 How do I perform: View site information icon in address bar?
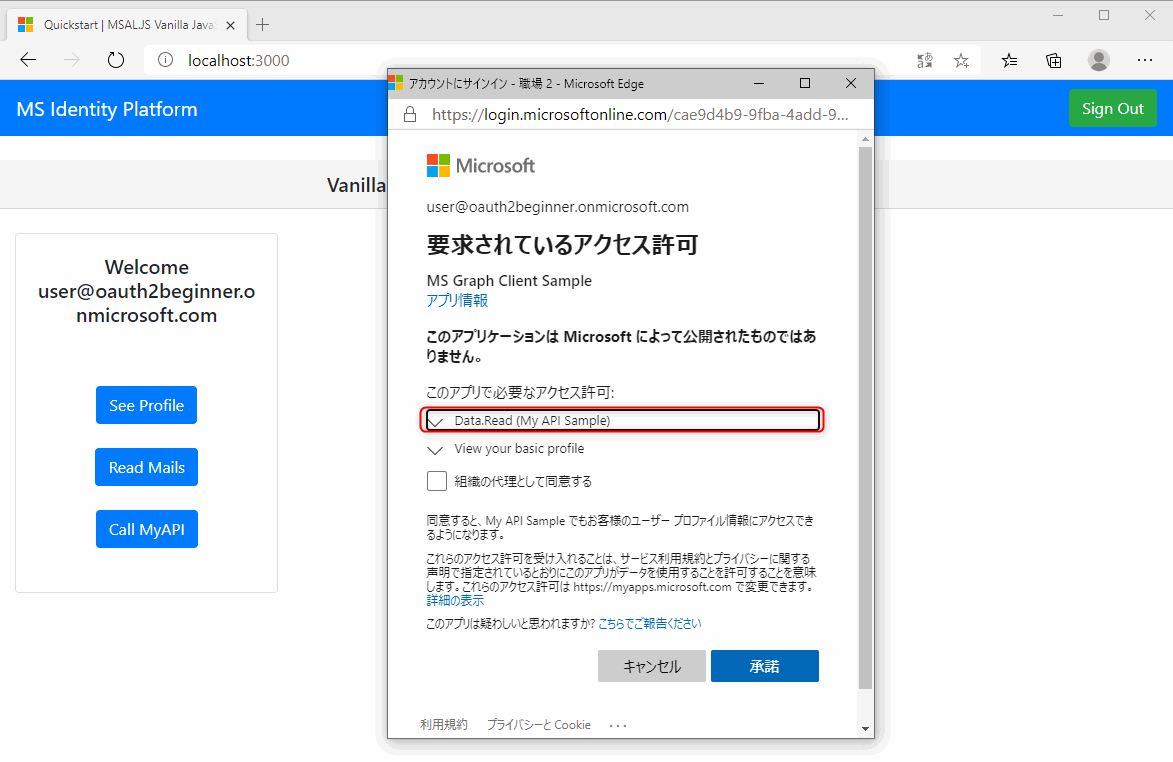(x=165, y=61)
